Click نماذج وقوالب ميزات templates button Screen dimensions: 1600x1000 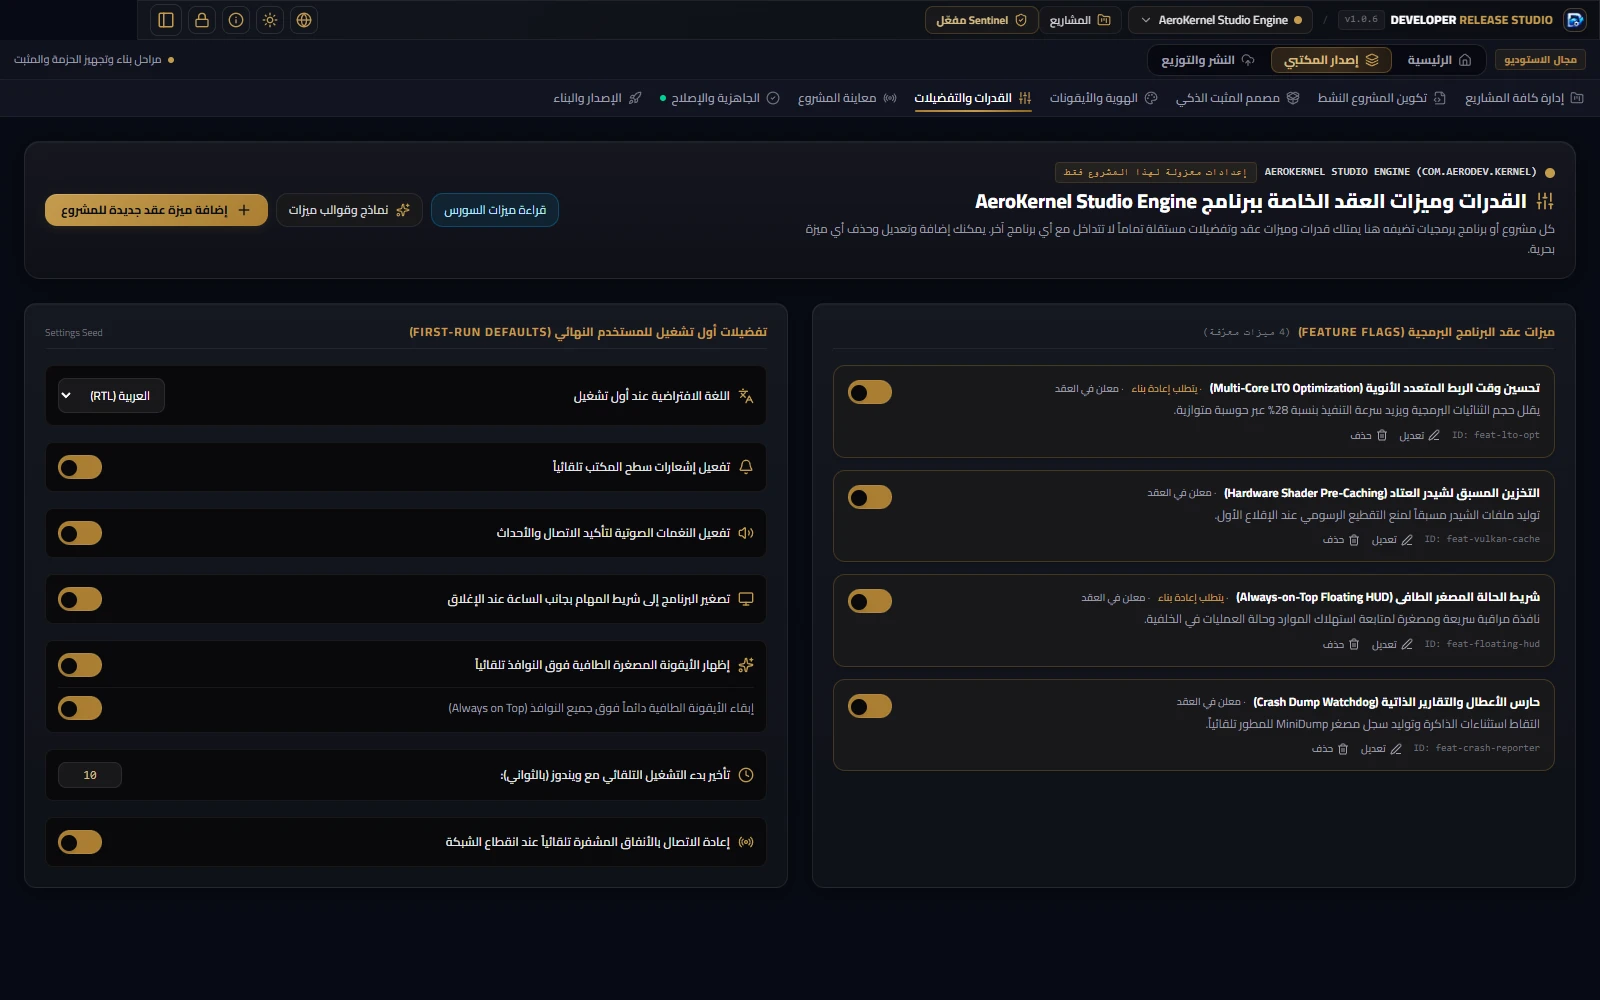click(349, 210)
